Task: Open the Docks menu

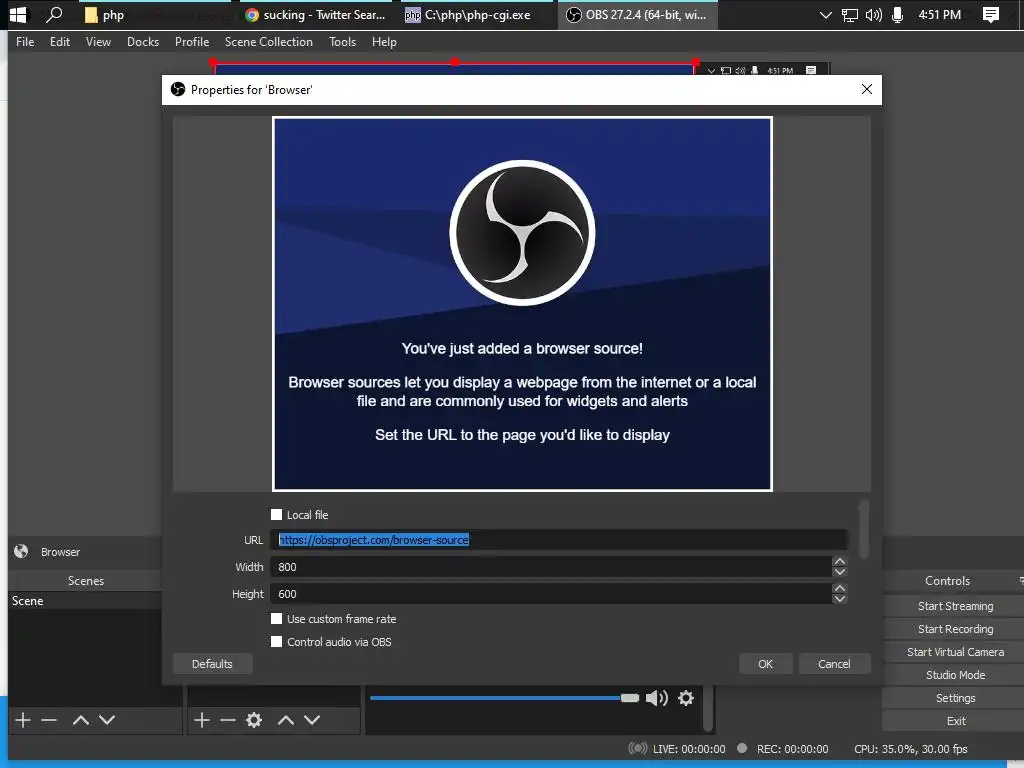Action: (143, 42)
